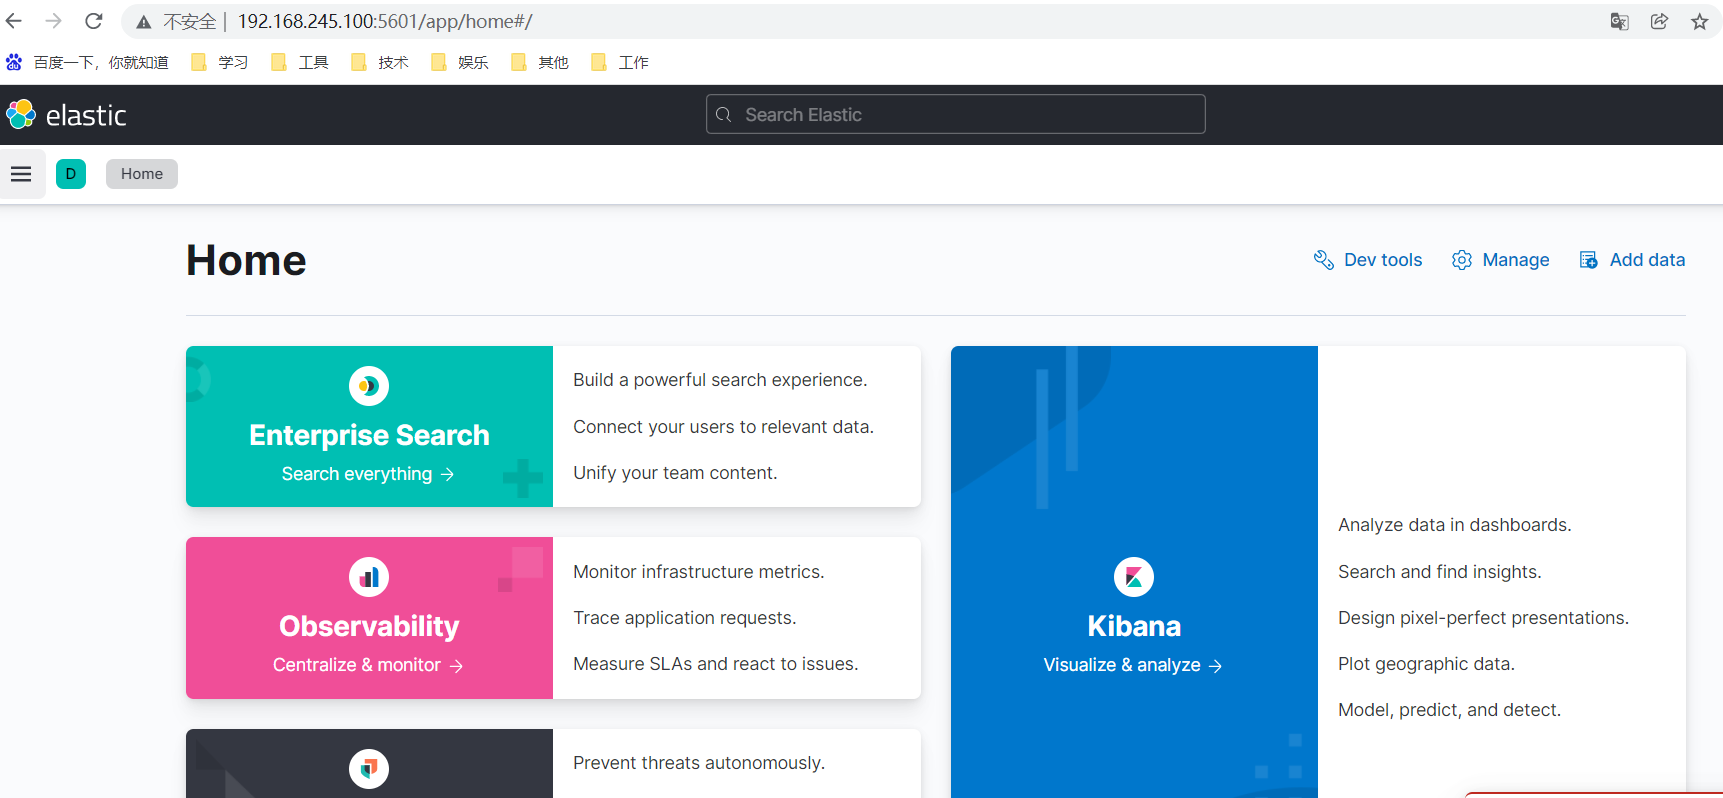
Task: Click 'Measure SLAs and react to issues.' text
Action: pyautogui.click(x=716, y=664)
